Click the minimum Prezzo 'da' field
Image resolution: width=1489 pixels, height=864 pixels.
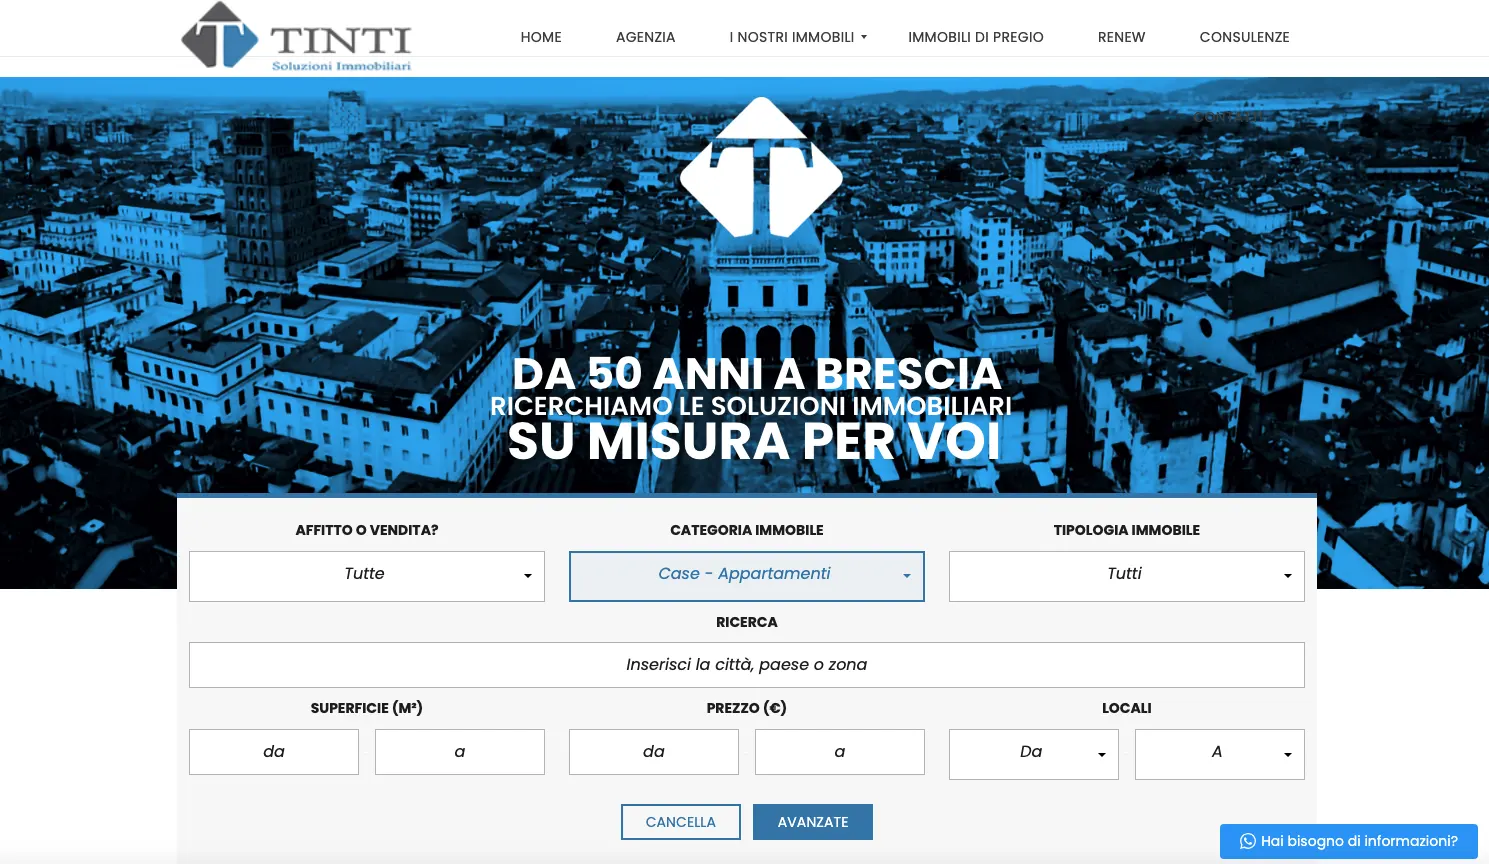click(654, 752)
